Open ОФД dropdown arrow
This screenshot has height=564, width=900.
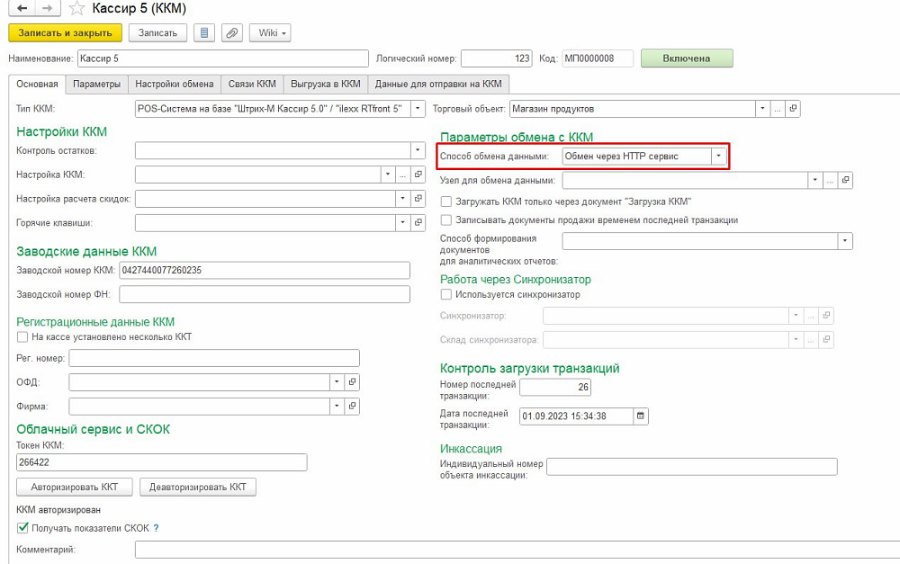point(337,382)
